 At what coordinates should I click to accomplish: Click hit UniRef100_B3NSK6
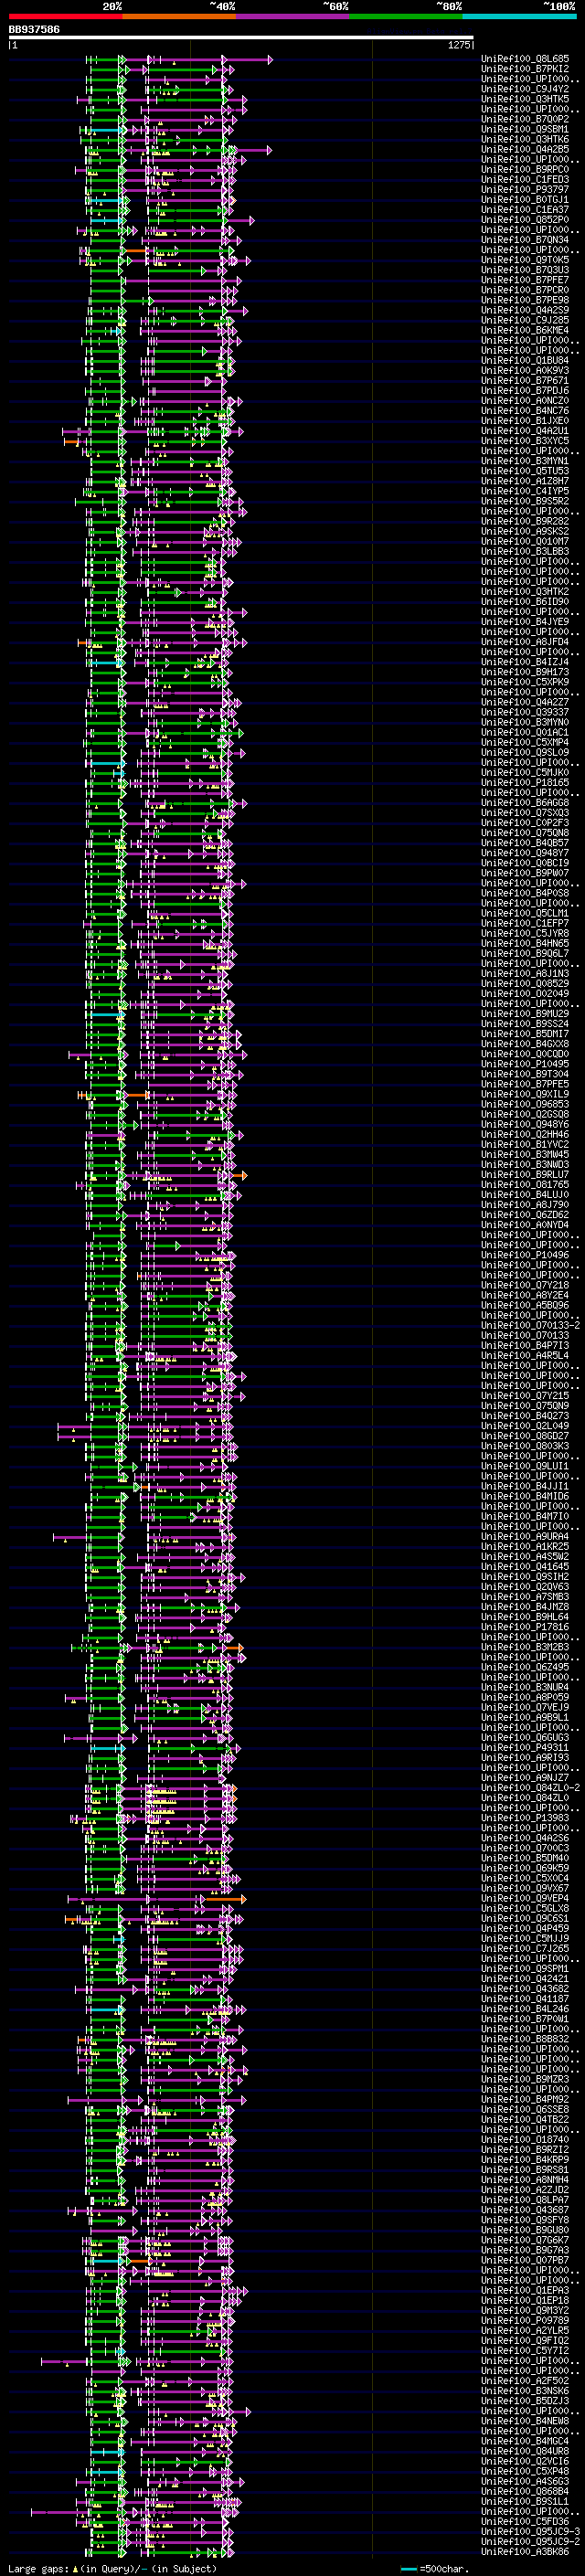pos(525,2390)
